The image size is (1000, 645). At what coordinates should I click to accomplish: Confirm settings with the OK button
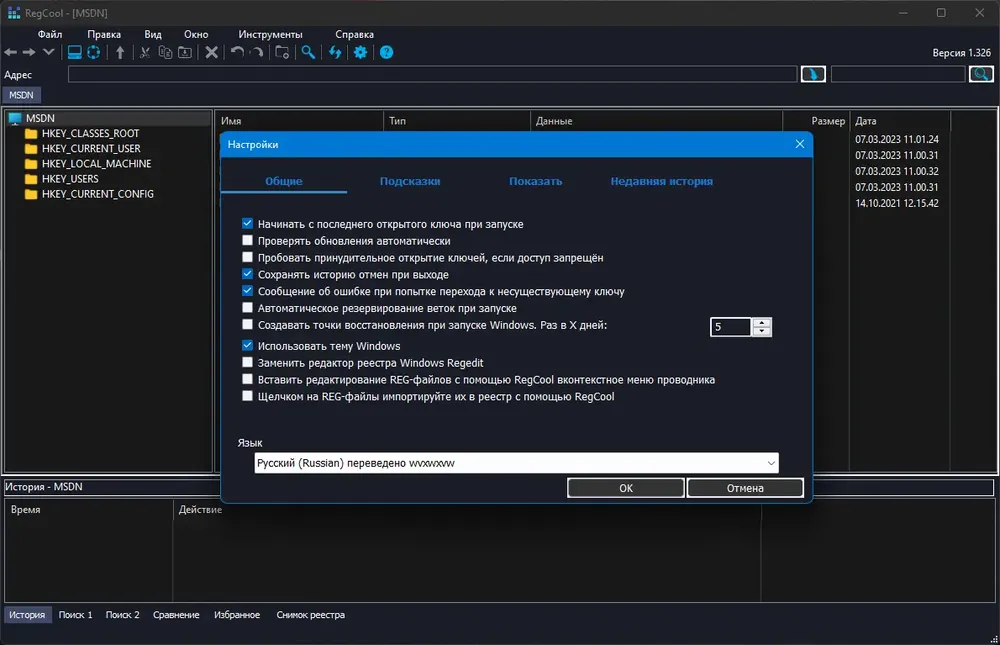[626, 488]
